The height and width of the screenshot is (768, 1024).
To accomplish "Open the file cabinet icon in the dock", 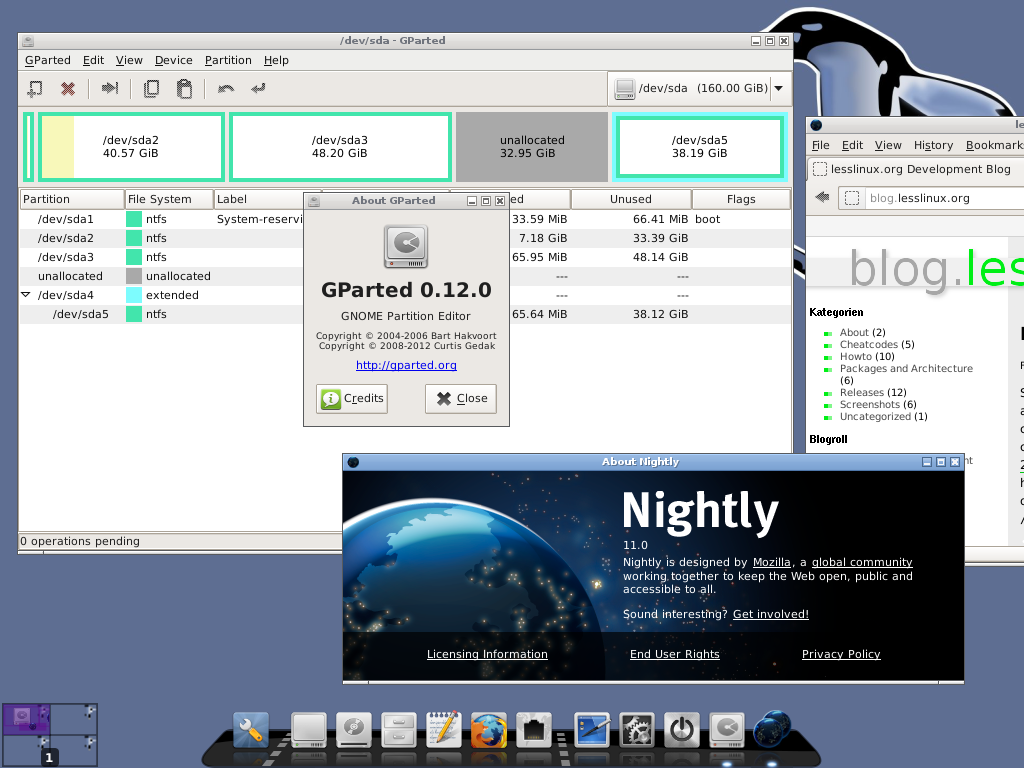I will [x=398, y=730].
